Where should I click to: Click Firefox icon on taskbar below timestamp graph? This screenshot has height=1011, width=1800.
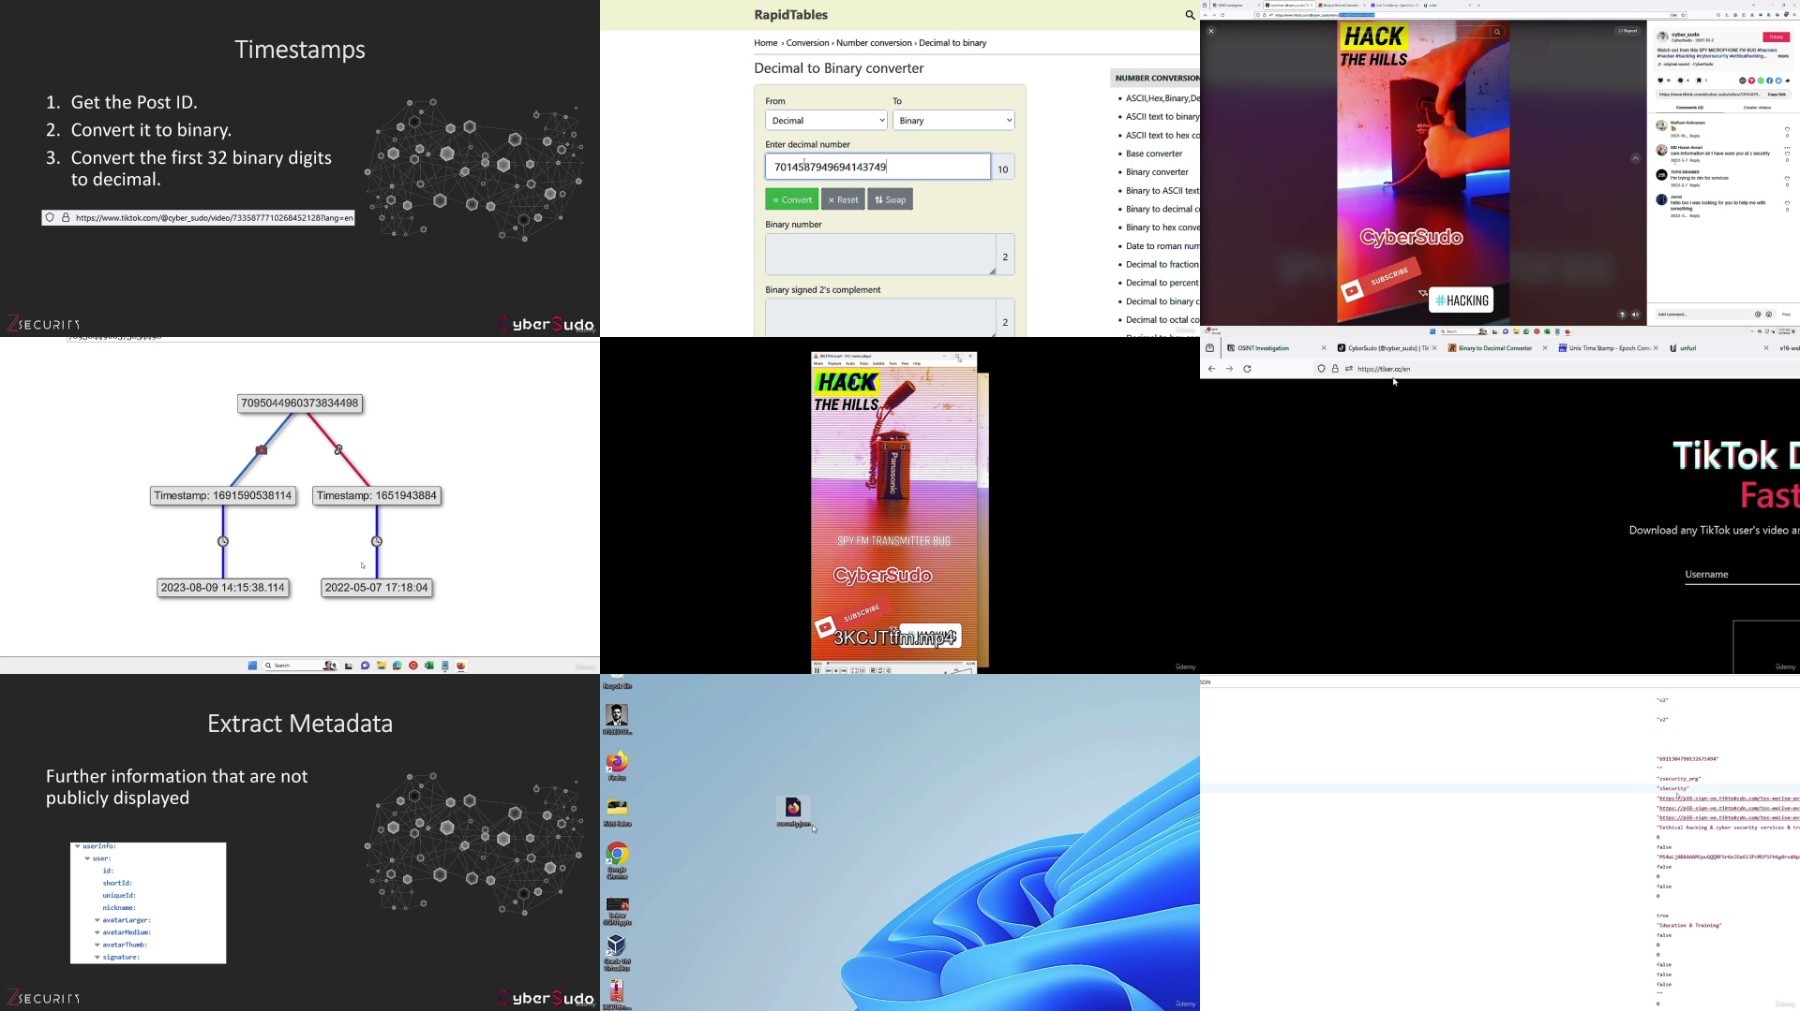click(461, 665)
